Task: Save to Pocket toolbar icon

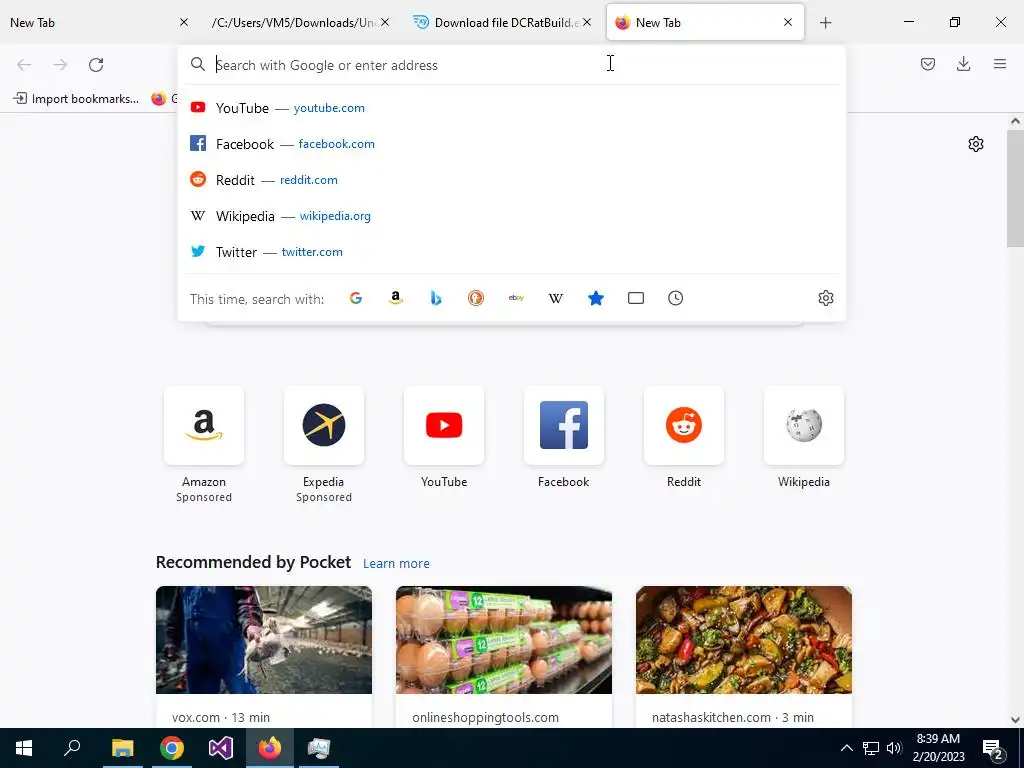Action: 928,64
